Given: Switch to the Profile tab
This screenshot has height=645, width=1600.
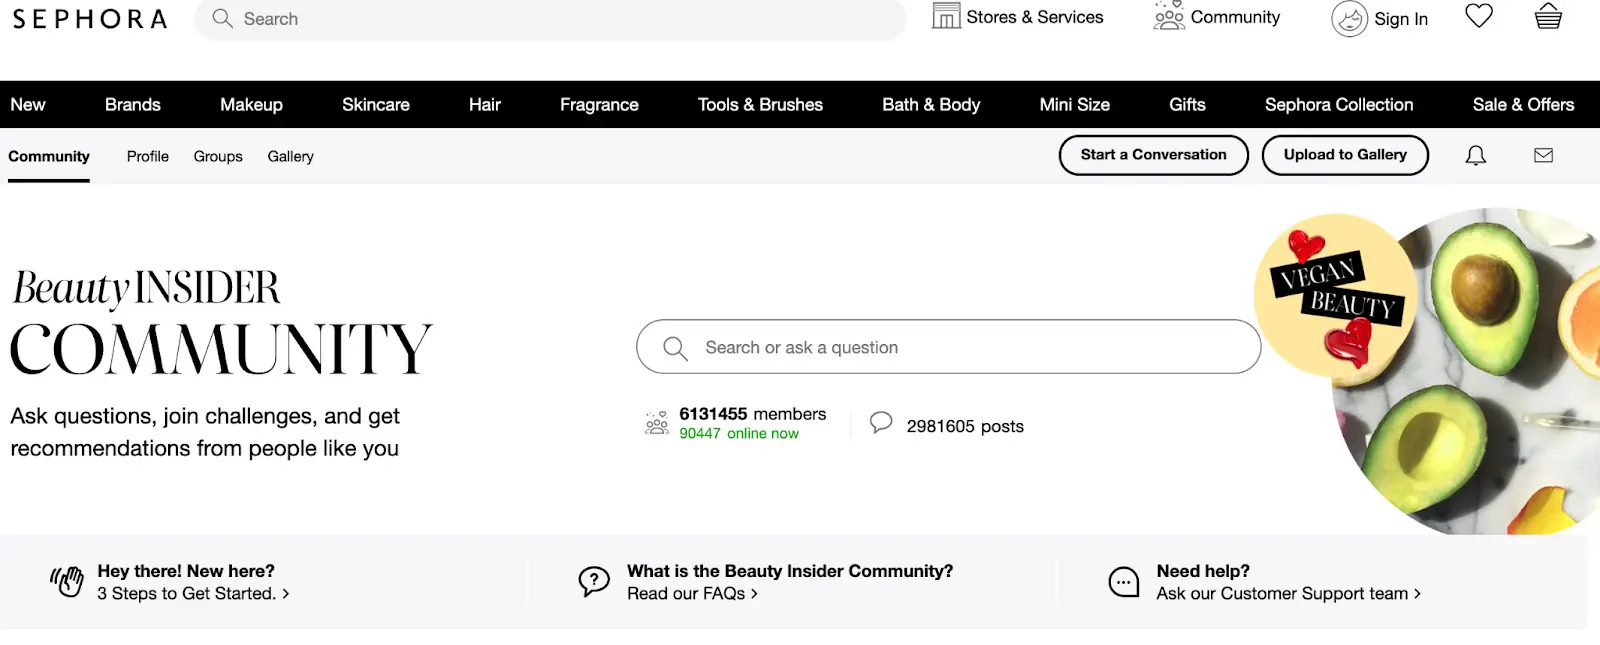Looking at the screenshot, I should click(148, 156).
